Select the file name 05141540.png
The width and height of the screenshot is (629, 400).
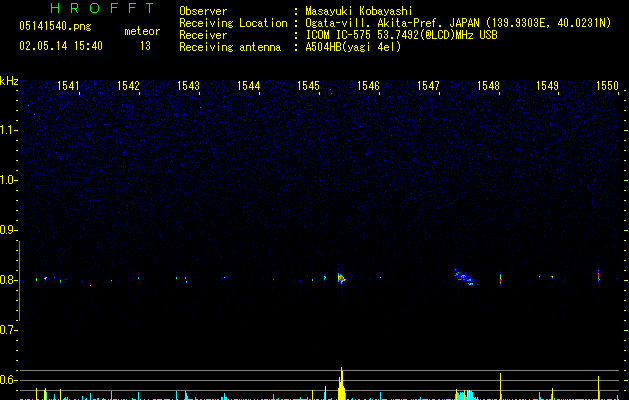[x=55, y=27]
